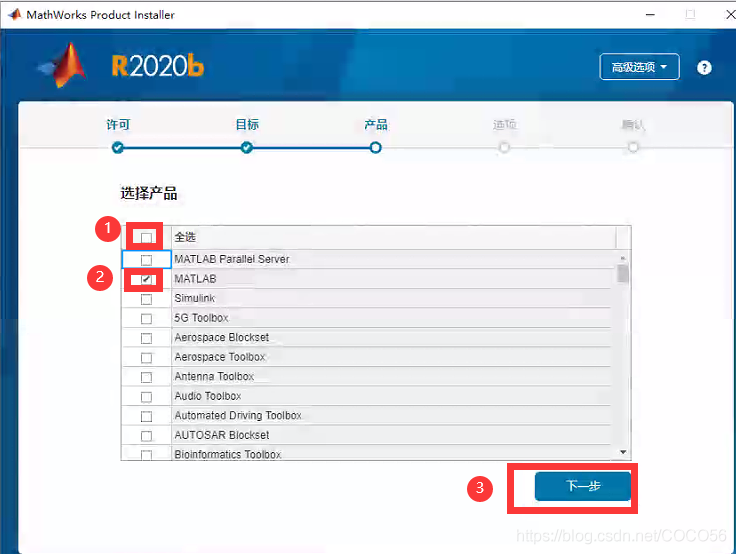Select the 产品 step label

coord(376,124)
